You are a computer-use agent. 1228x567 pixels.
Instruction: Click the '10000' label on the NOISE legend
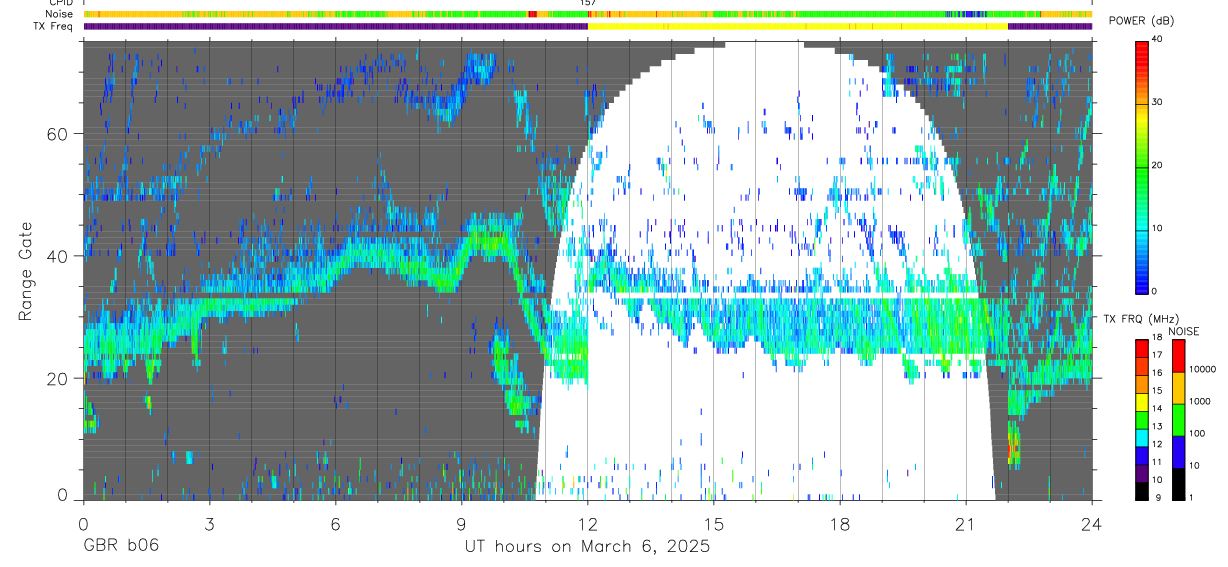pyautogui.click(x=1202, y=371)
